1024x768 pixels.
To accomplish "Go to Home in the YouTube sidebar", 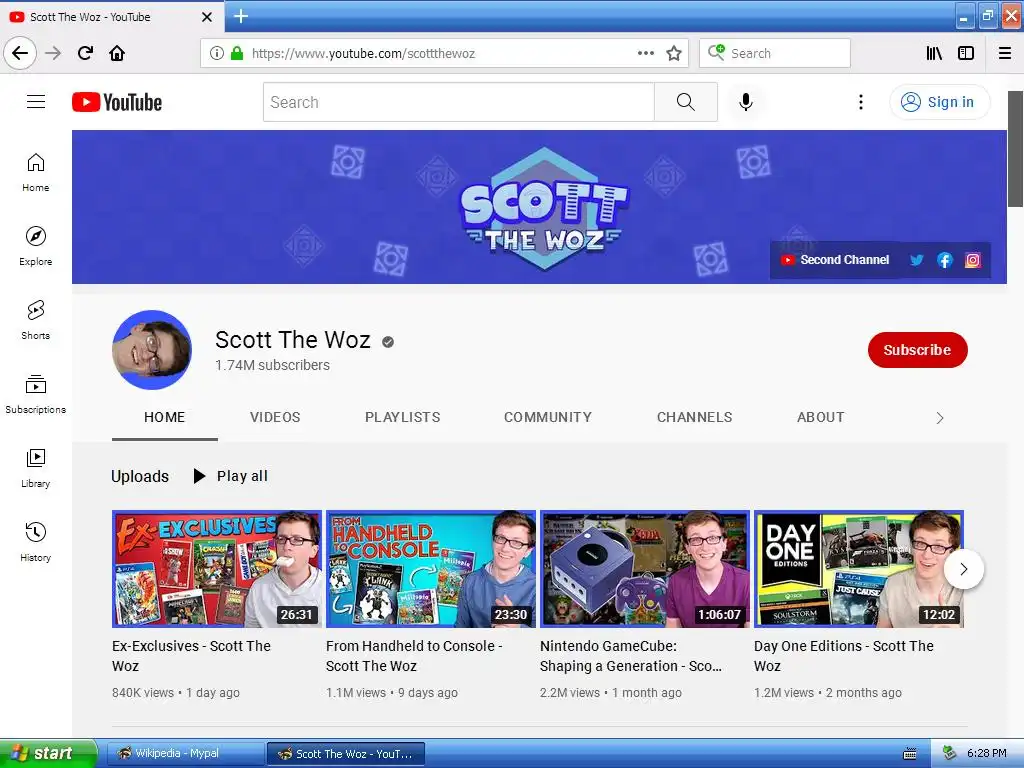I will pos(36,172).
